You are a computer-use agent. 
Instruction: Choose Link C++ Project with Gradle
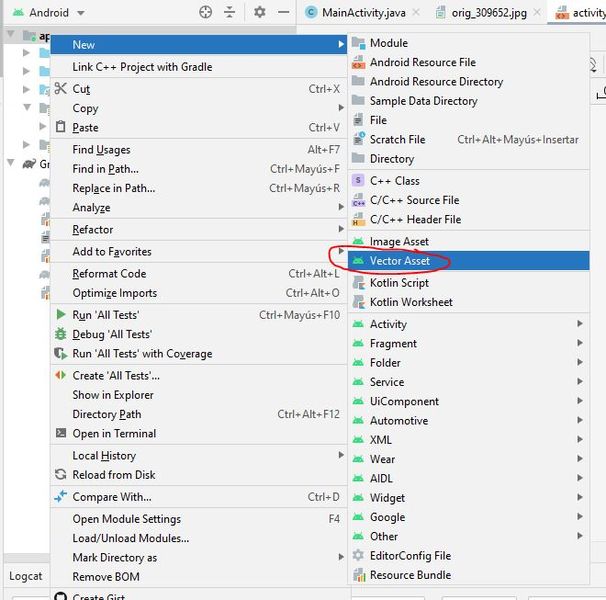pyautogui.click(x=199, y=66)
